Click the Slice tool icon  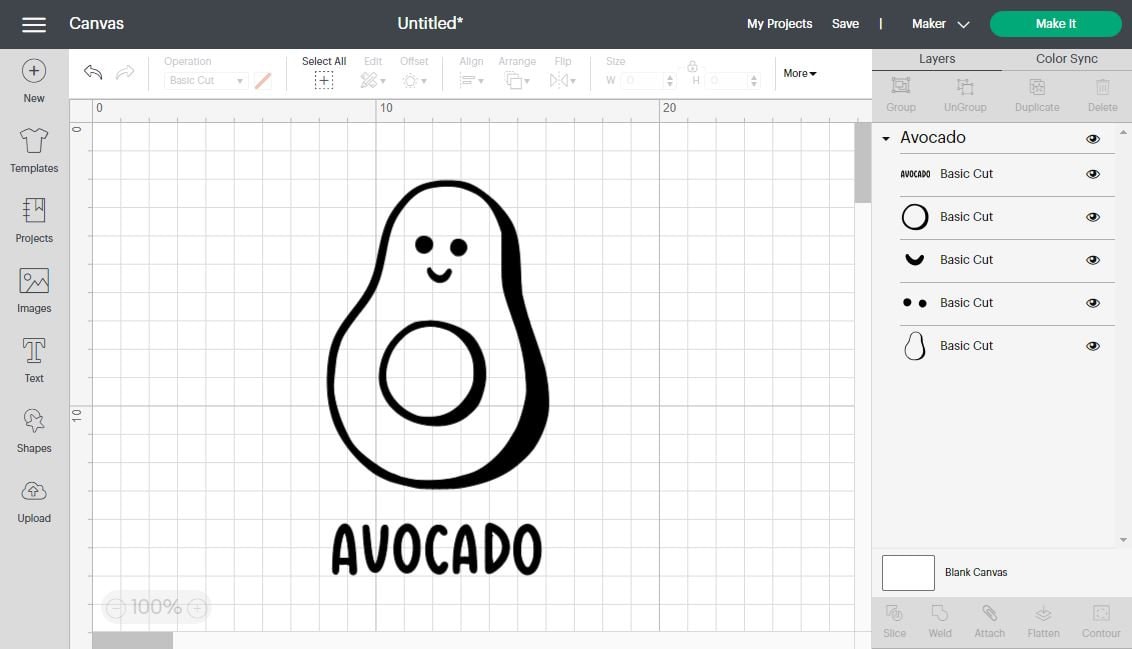(894, 620)
